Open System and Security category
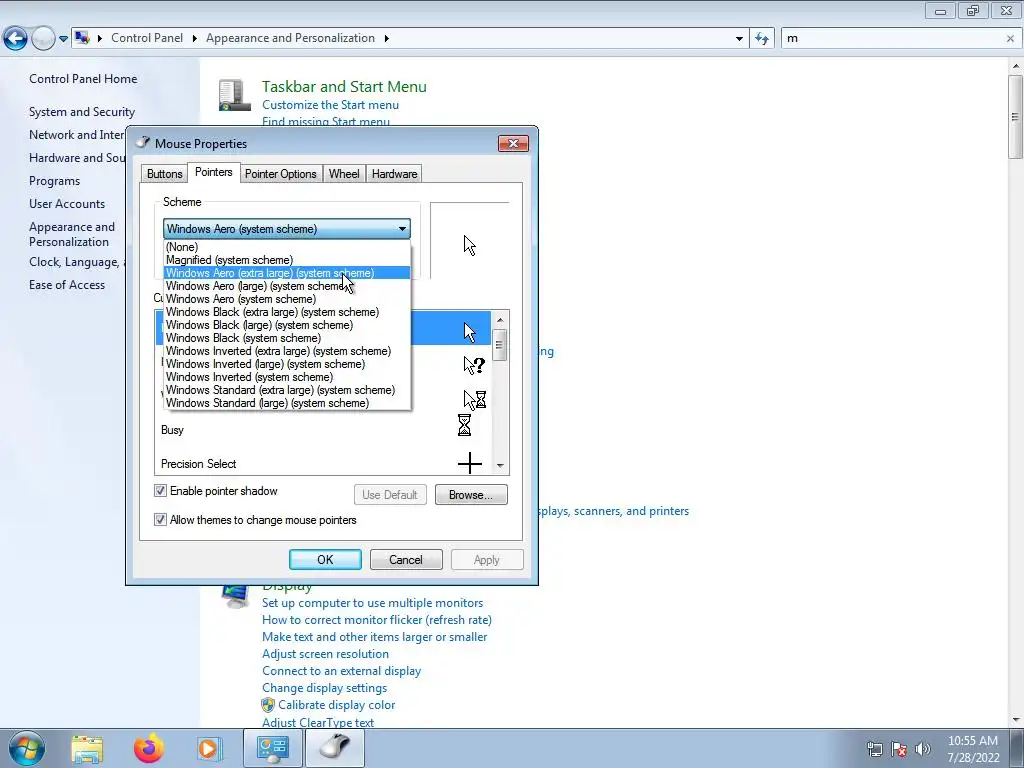This screenshot has height=768, width=1024. [82, 112]
